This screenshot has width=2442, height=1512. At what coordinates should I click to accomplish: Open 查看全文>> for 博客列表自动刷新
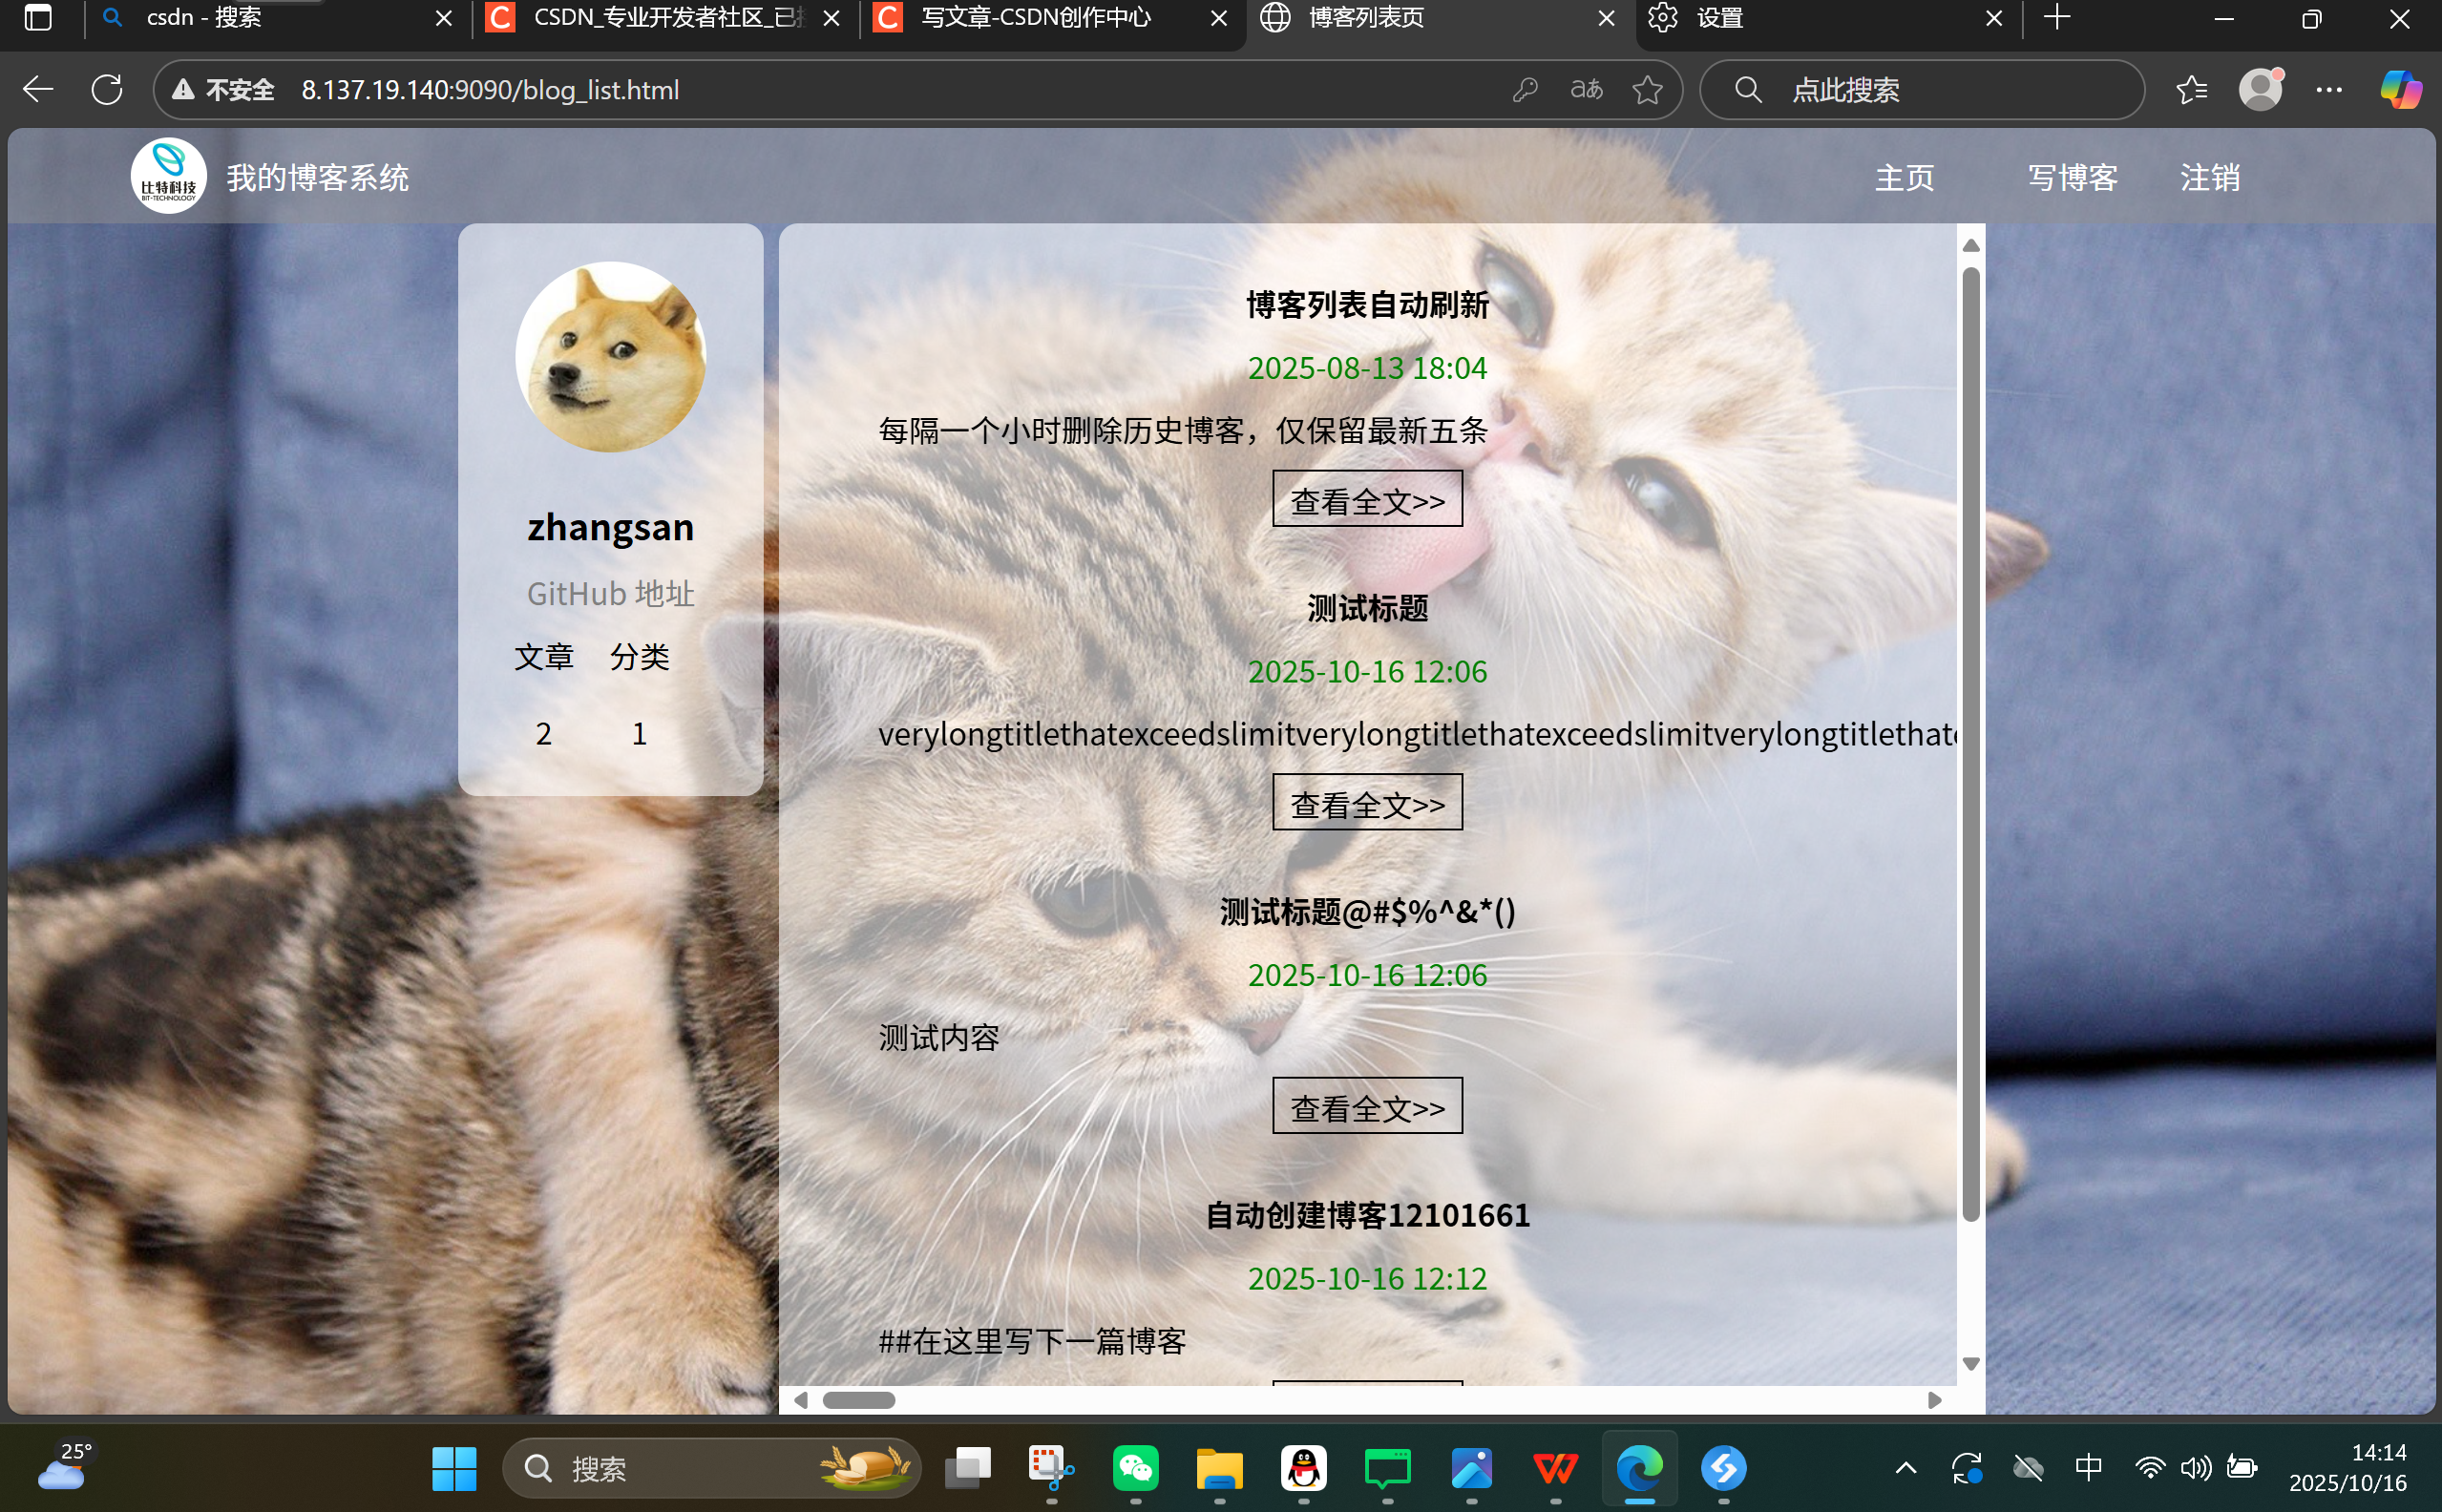click(1367, 499)
